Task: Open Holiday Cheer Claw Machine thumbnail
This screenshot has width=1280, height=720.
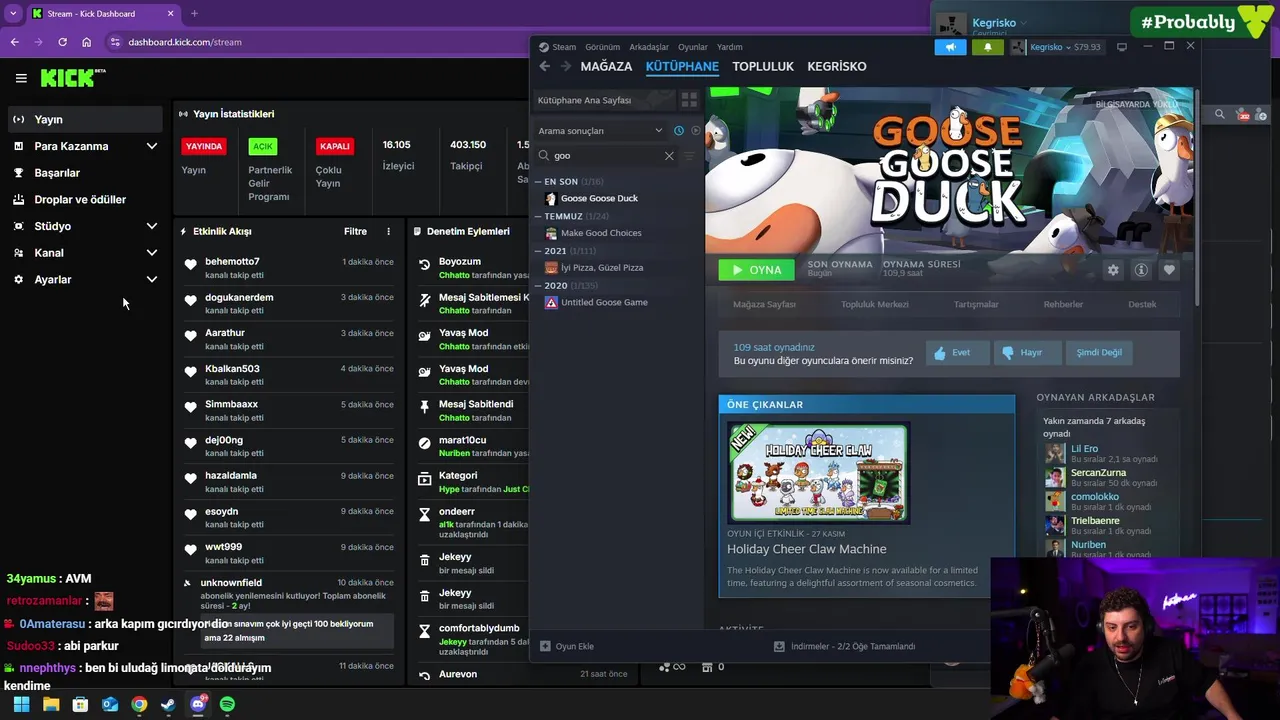Action: click(818, 473)
